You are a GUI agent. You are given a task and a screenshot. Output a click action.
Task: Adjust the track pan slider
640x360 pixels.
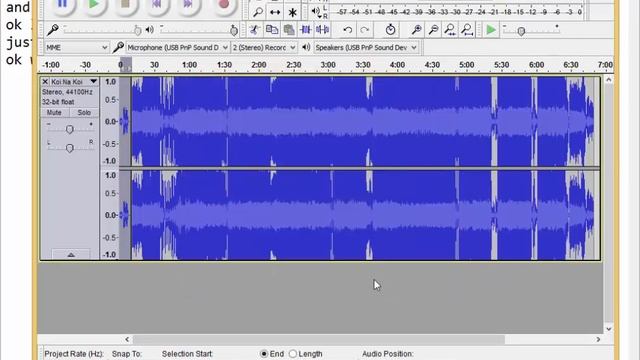tap(69, 147)
